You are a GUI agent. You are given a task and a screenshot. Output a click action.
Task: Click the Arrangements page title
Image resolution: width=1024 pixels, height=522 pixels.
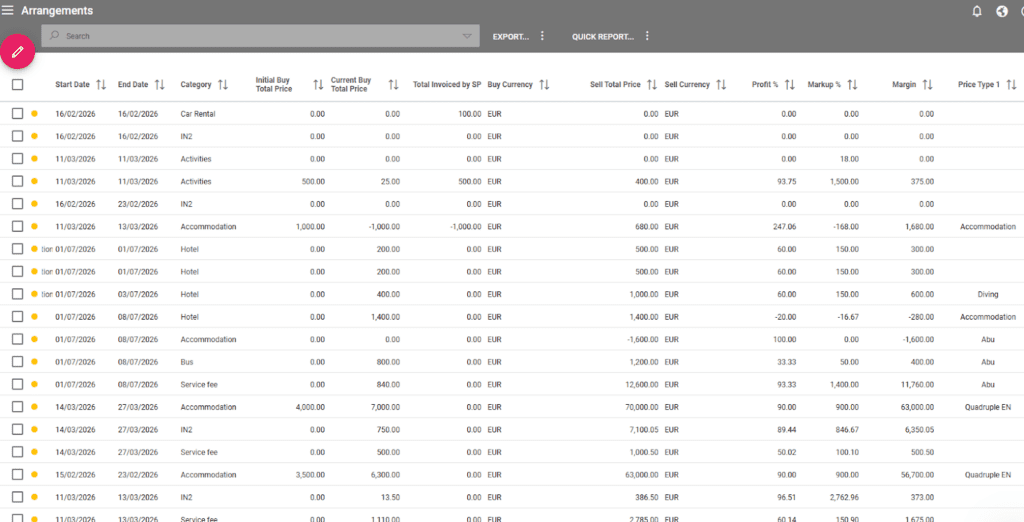(57, 11)
